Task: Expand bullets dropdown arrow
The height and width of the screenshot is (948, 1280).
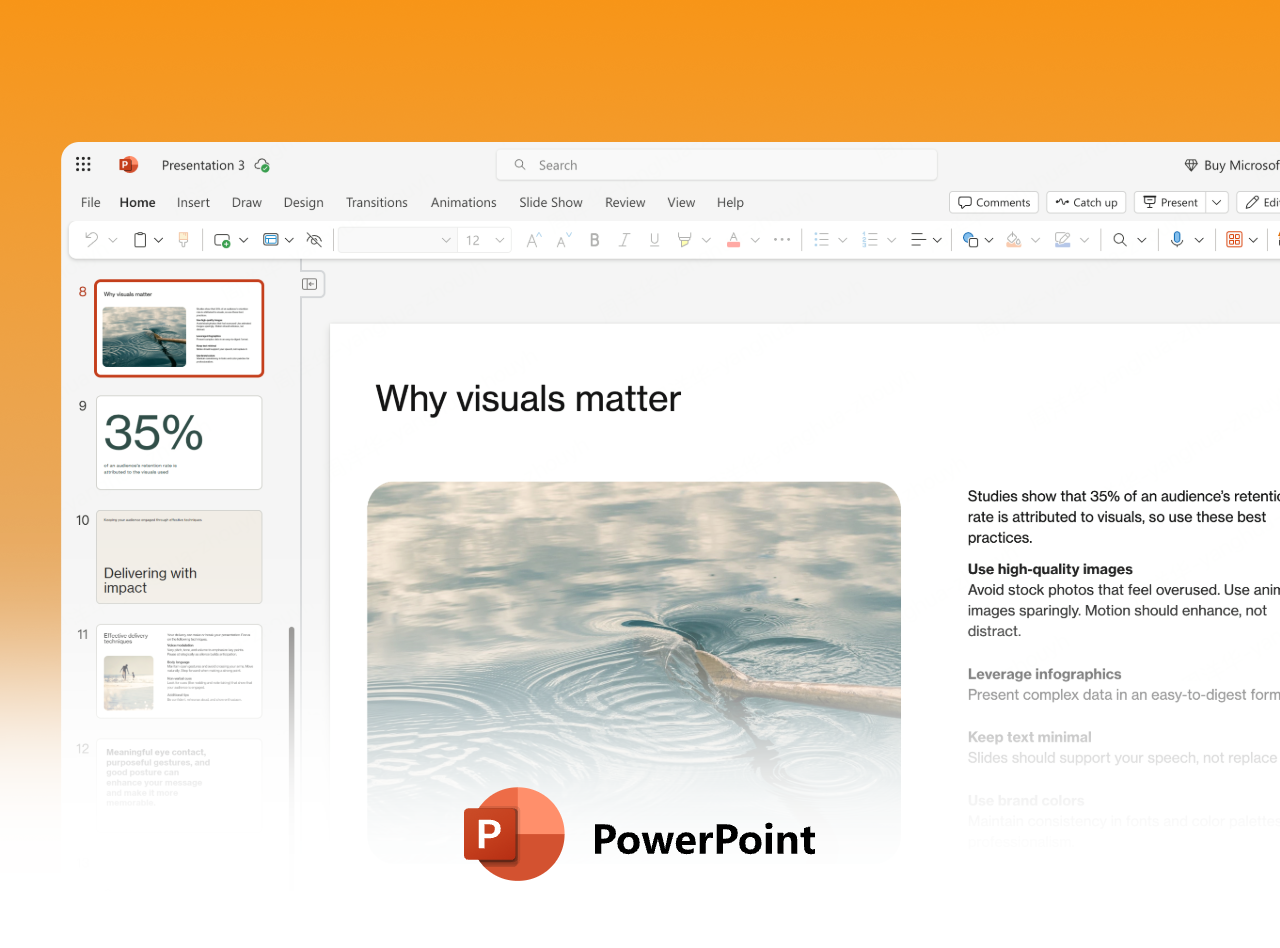Action: coord(842,240)
